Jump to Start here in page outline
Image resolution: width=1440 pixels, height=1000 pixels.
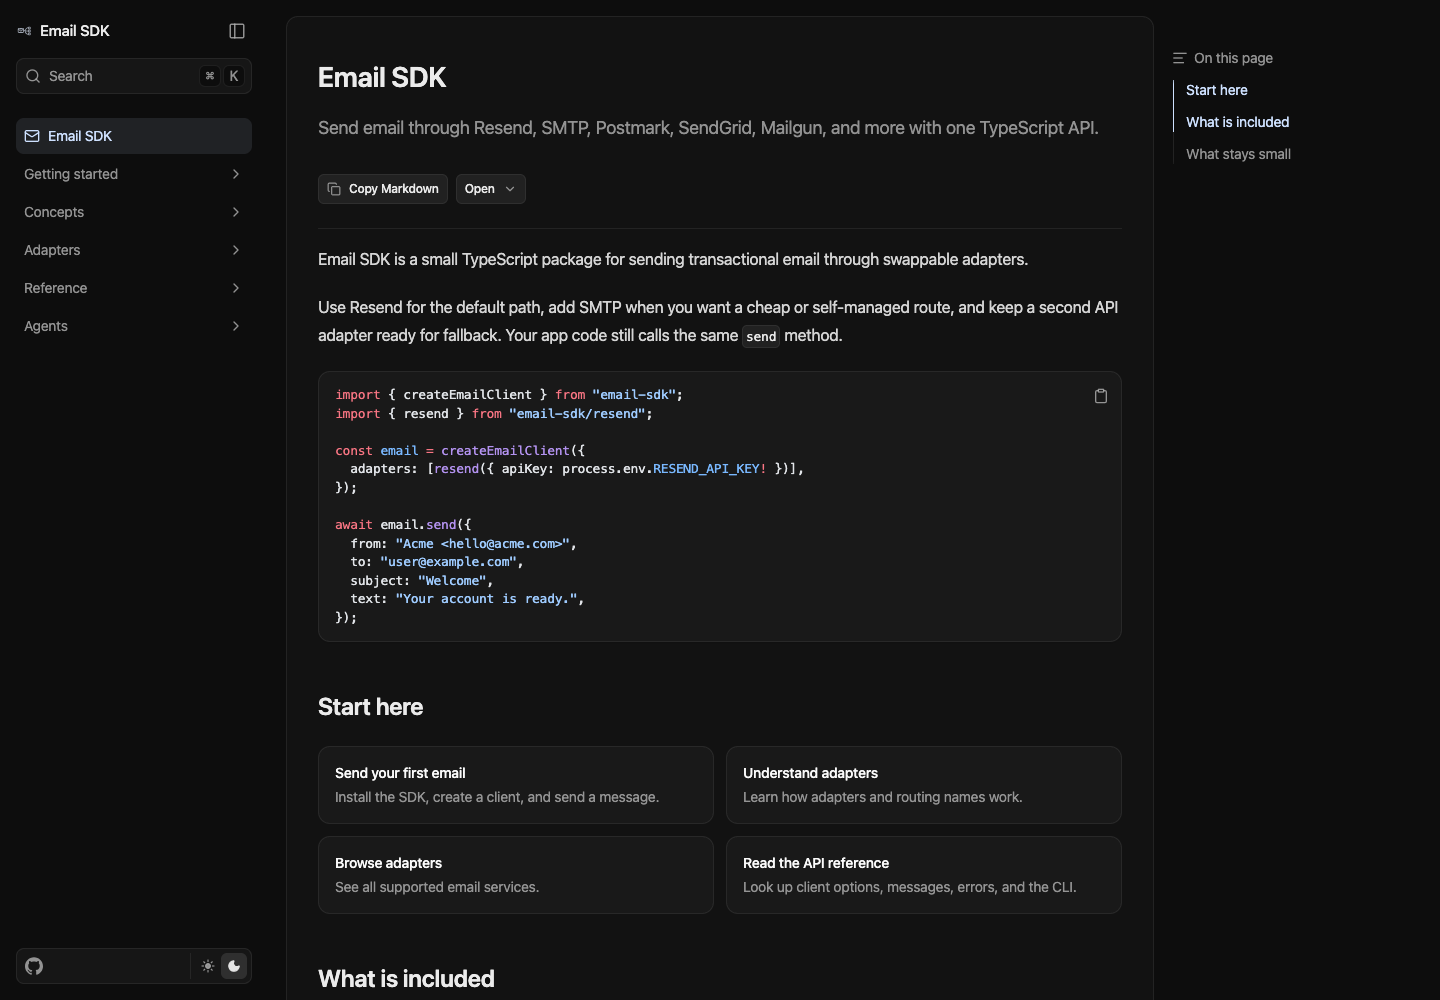tap(1216, 90)
